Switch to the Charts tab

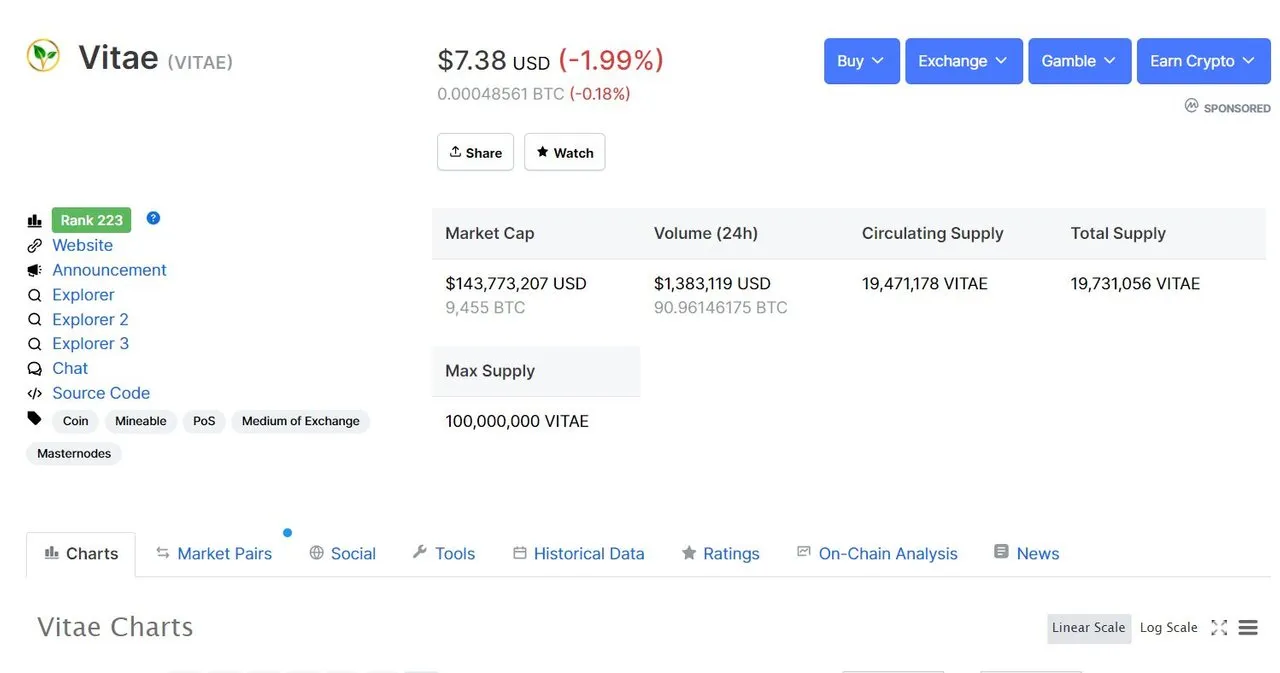coord(81,554)
